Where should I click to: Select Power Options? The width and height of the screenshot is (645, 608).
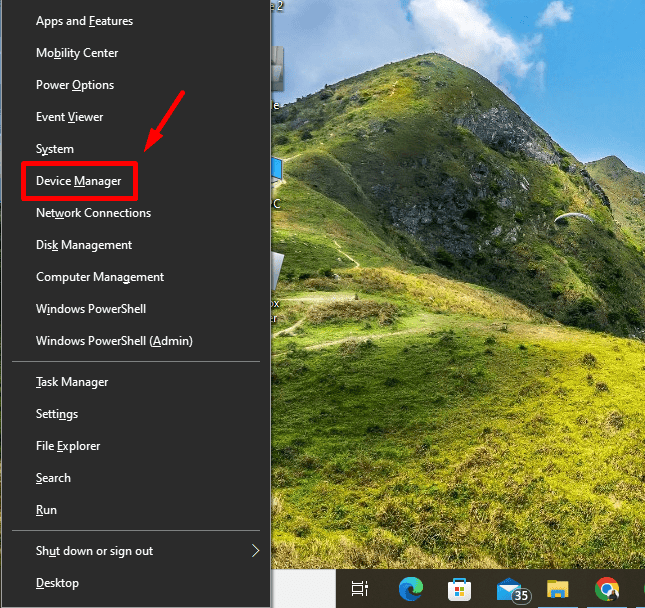136,85
